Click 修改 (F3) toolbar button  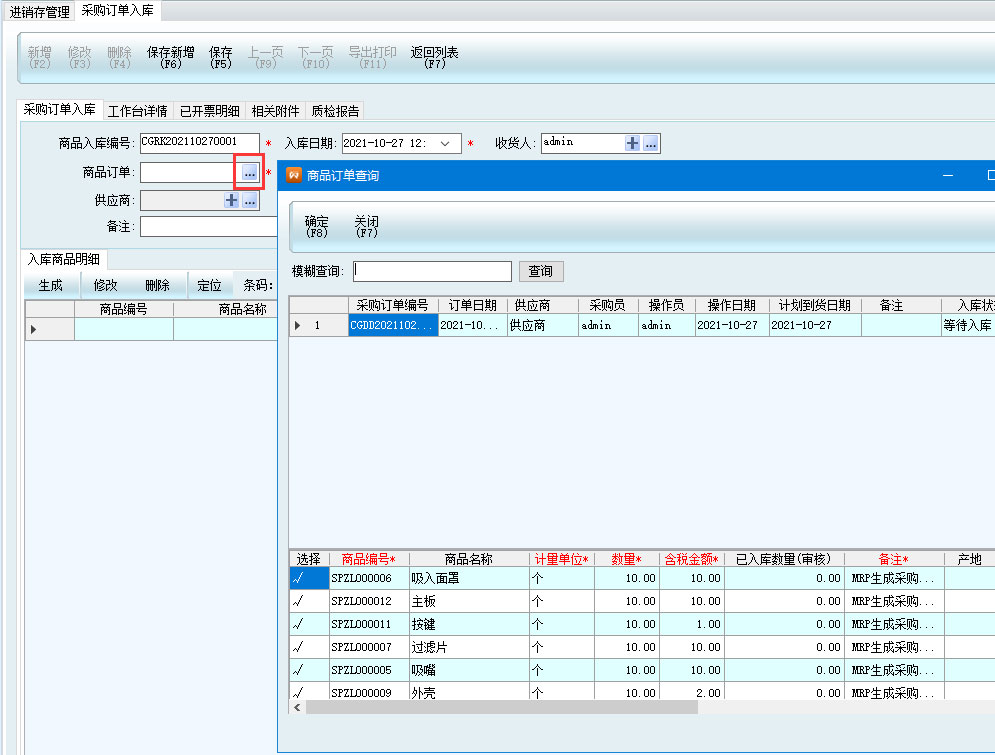click(x=79, y=57)
